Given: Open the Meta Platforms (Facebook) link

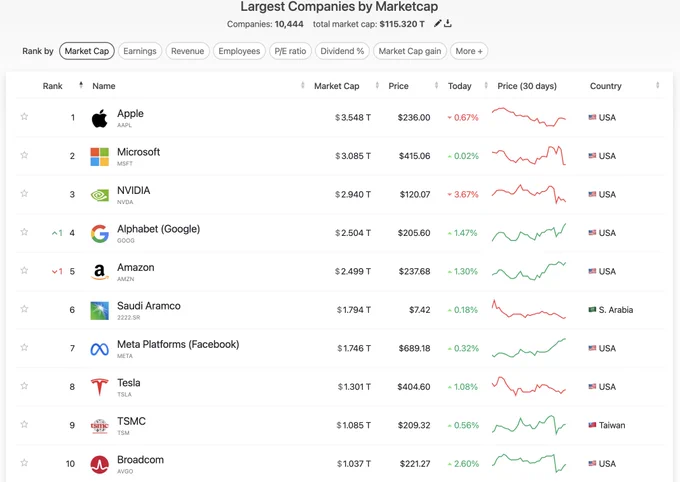Looking at the screenshot, I should coord(178,344).
